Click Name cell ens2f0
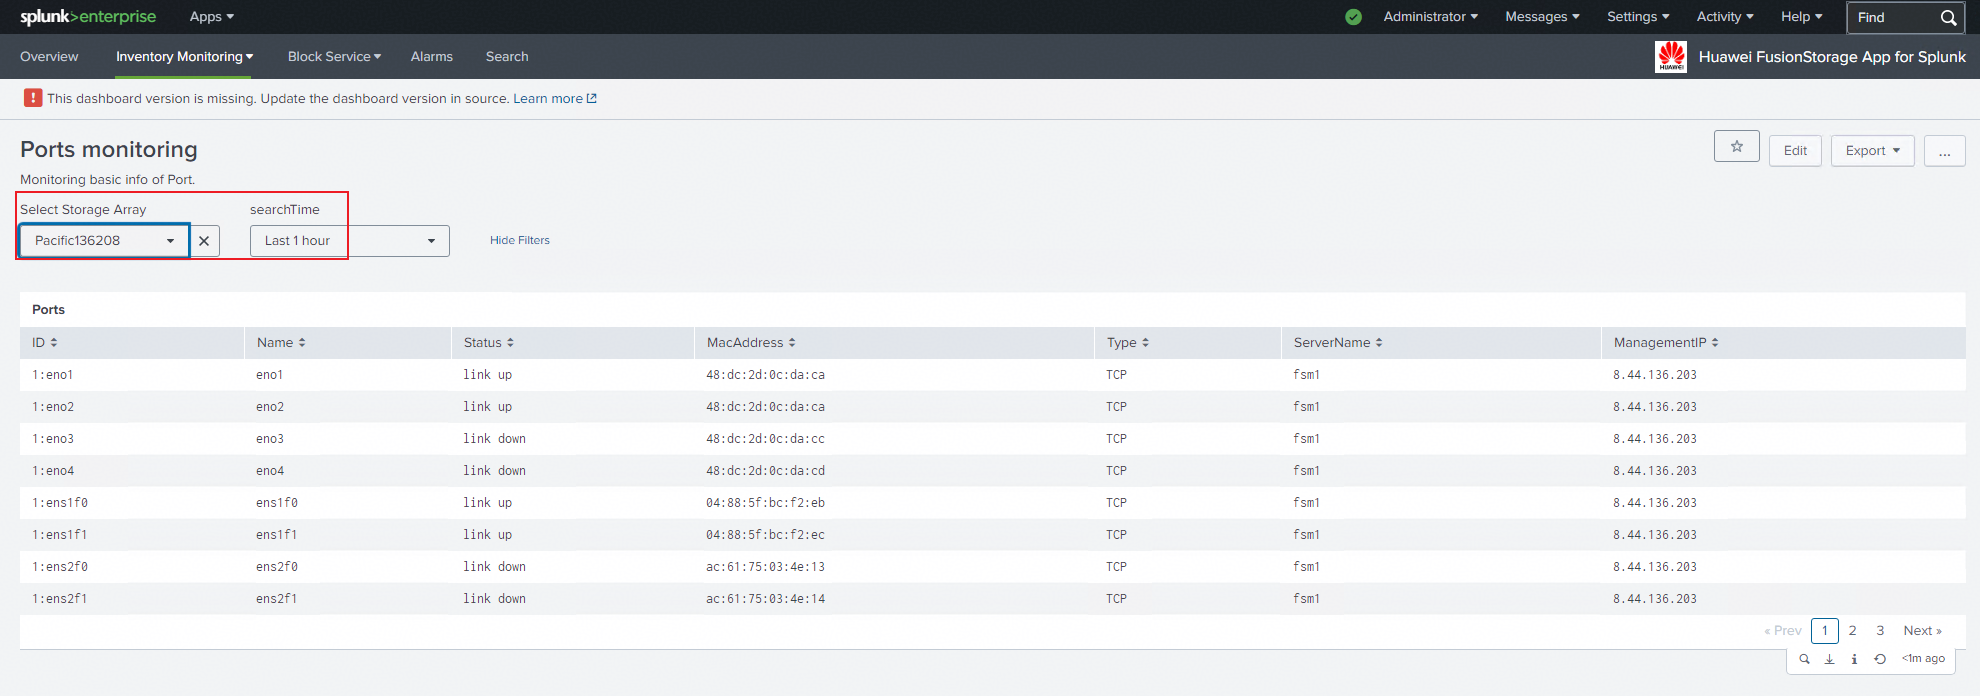The image size is (1980, 696). (277, 567)
